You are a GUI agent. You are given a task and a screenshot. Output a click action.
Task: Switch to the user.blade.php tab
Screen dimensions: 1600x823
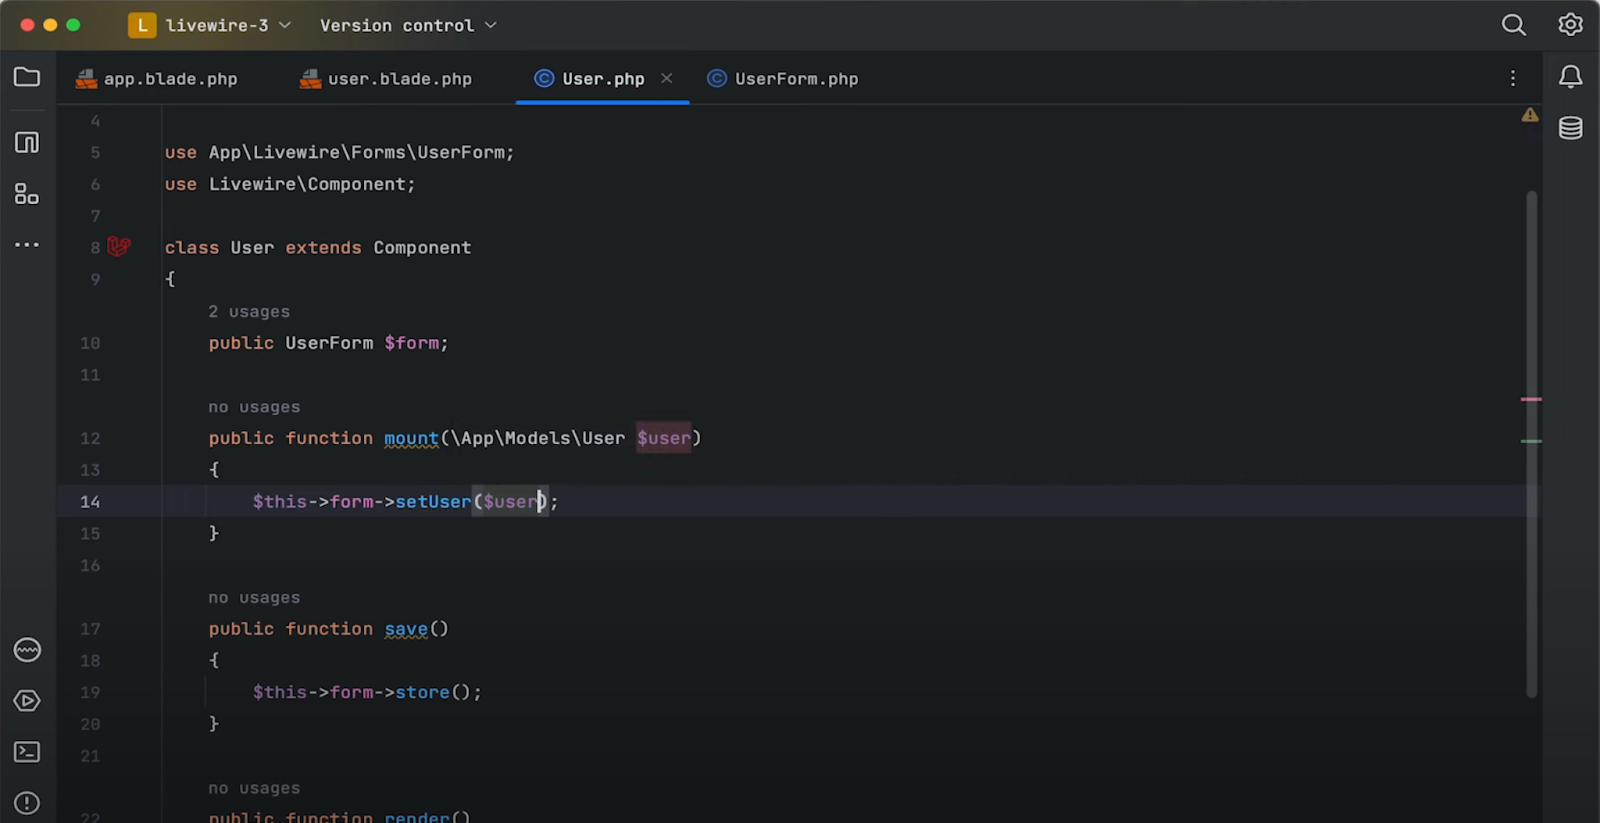(x=386, y=79)
